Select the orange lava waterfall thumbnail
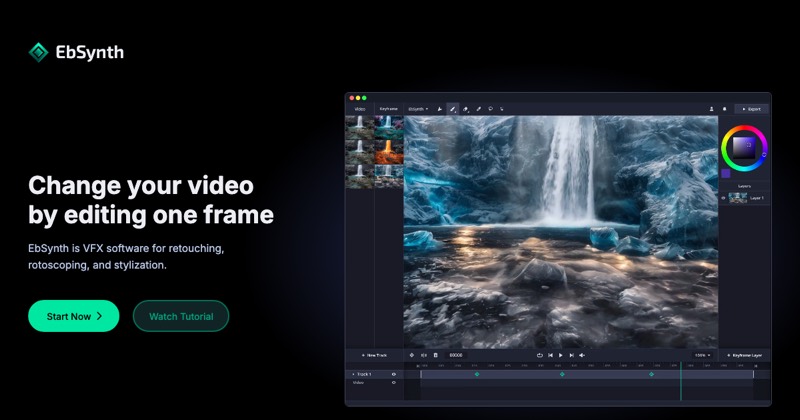 (389, 152)
